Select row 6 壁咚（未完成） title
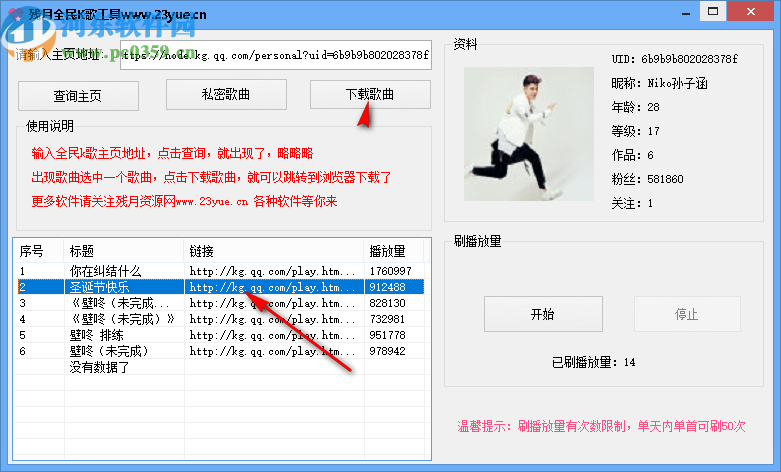Image resolution: width=781 pixels, height=472 pixels. tap(109, 351)
